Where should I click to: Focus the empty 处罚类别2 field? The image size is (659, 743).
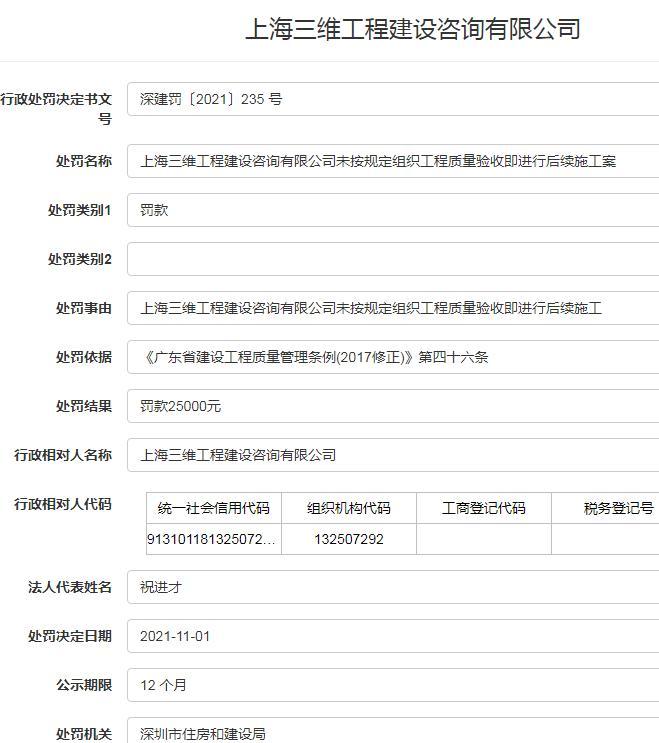point(393,259)
